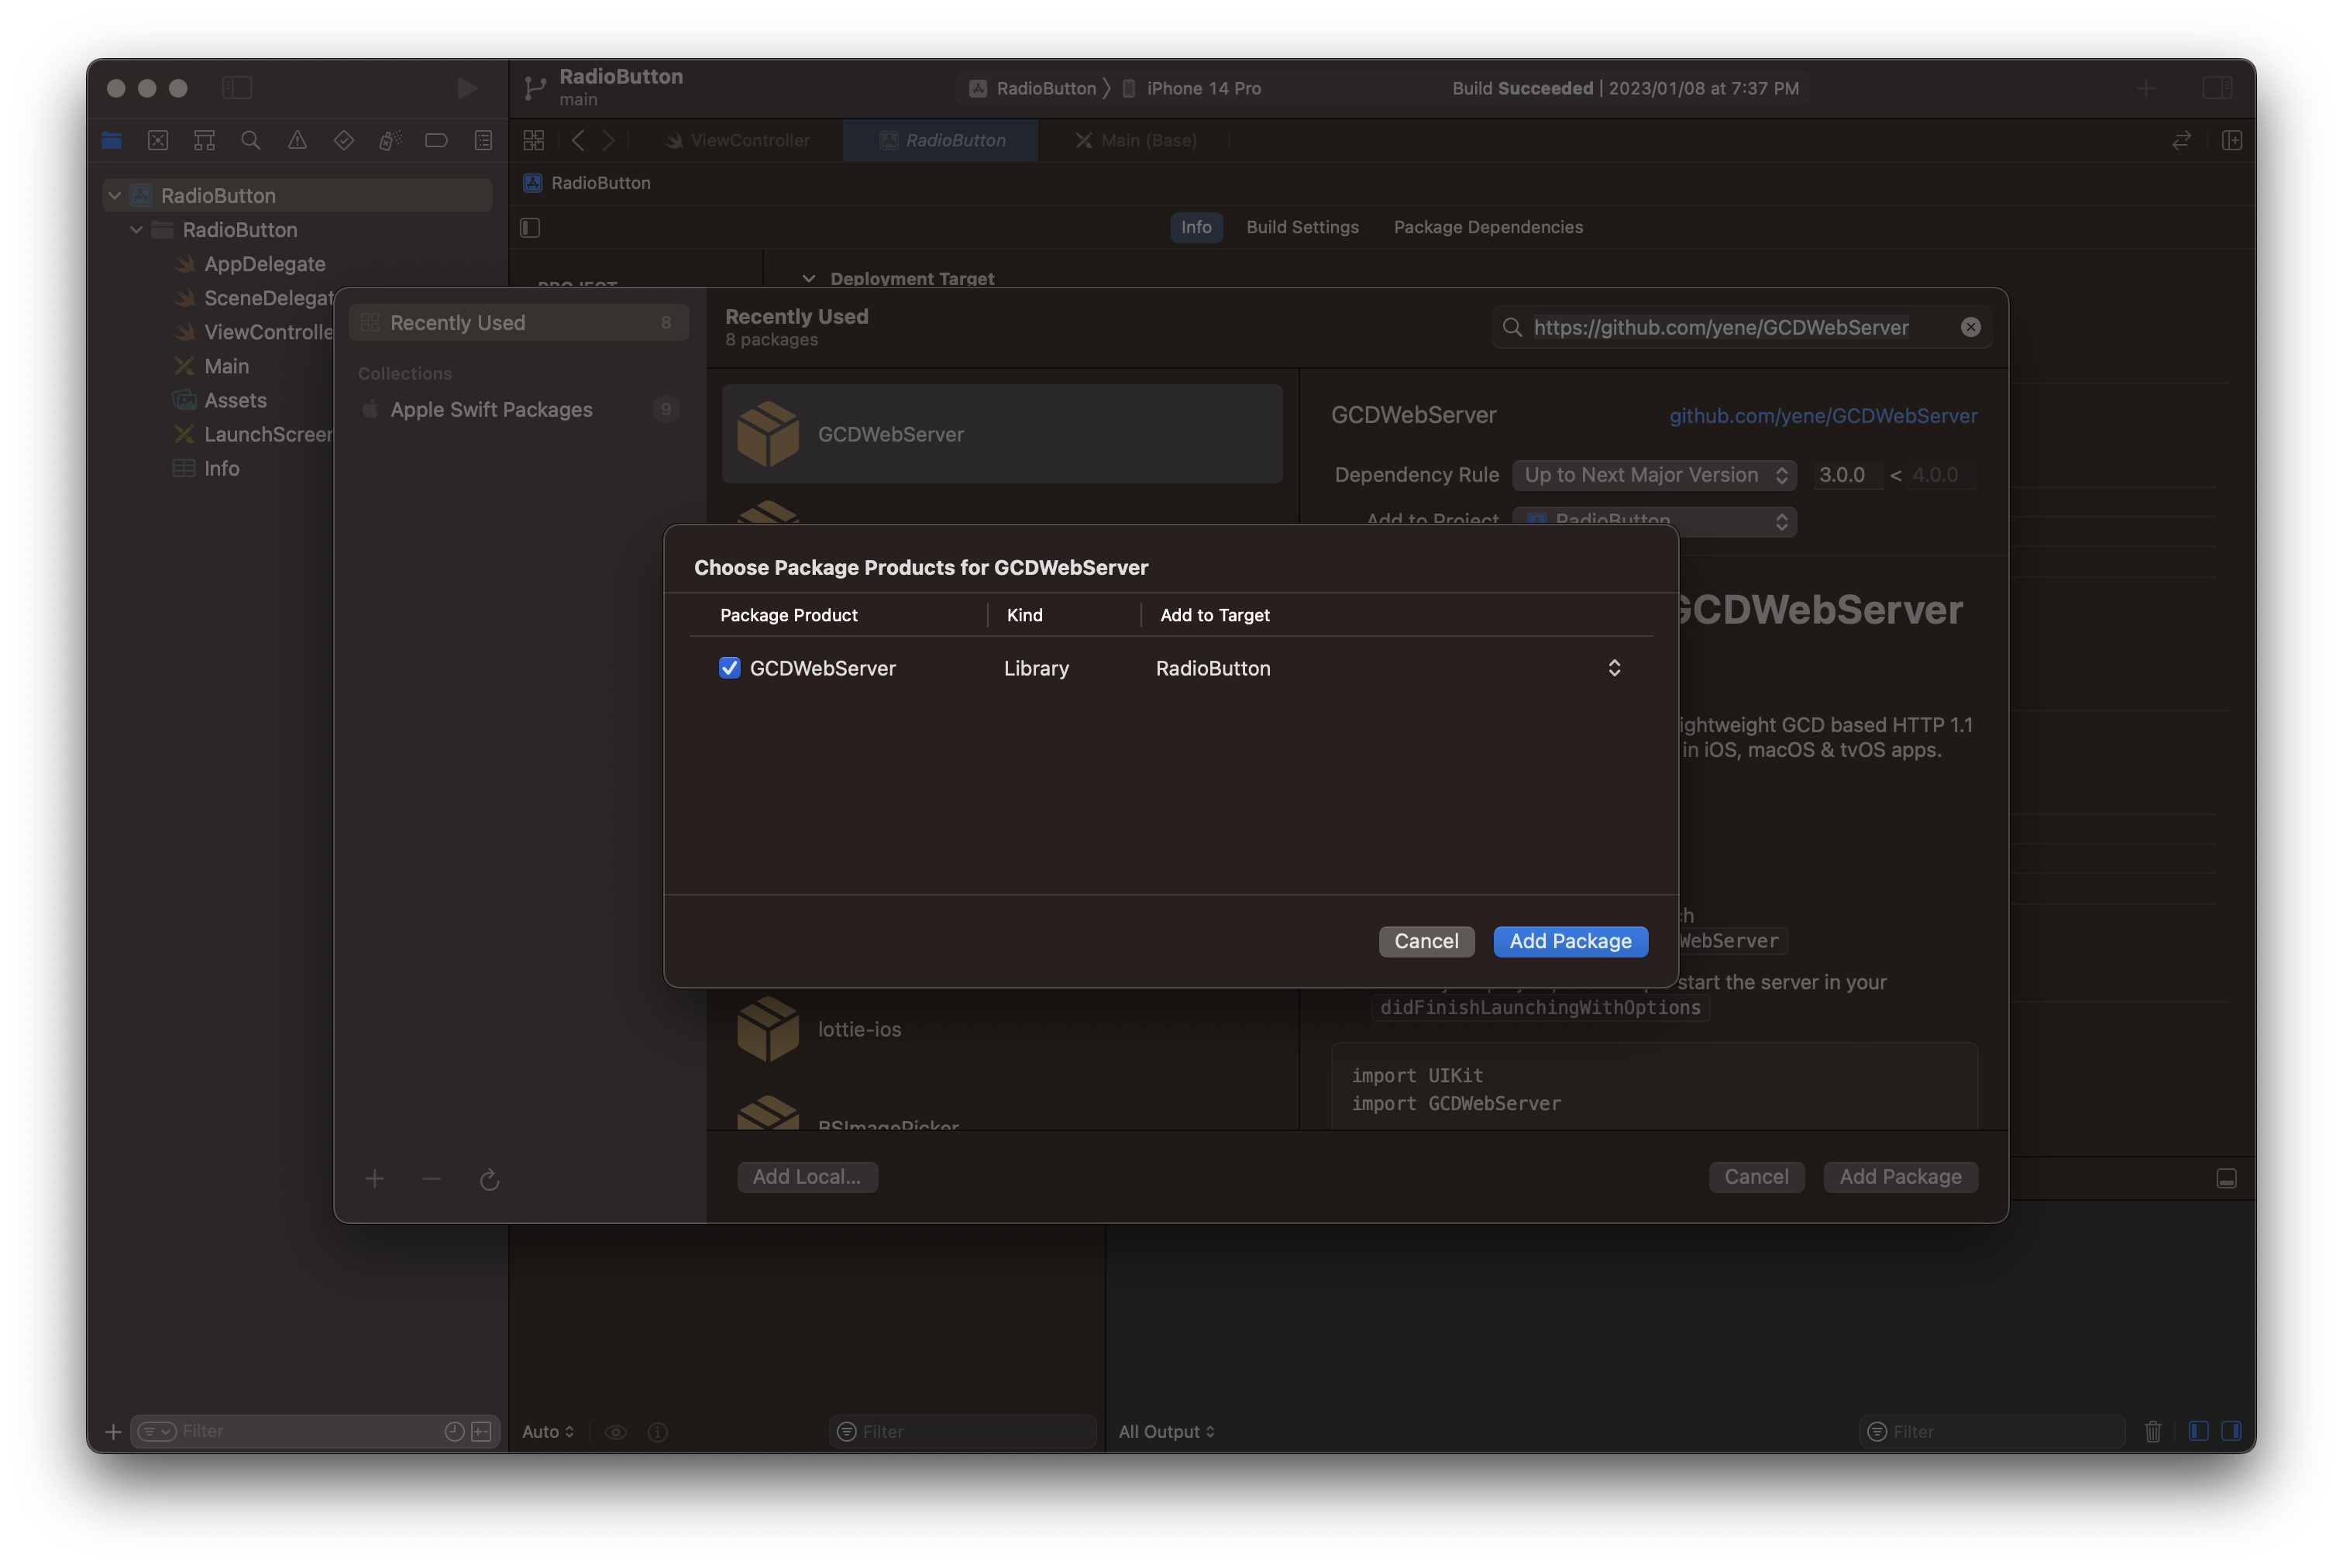Click the minus icon to remove collection
Screen dimensions: 2343x1568
[431, 1179]
